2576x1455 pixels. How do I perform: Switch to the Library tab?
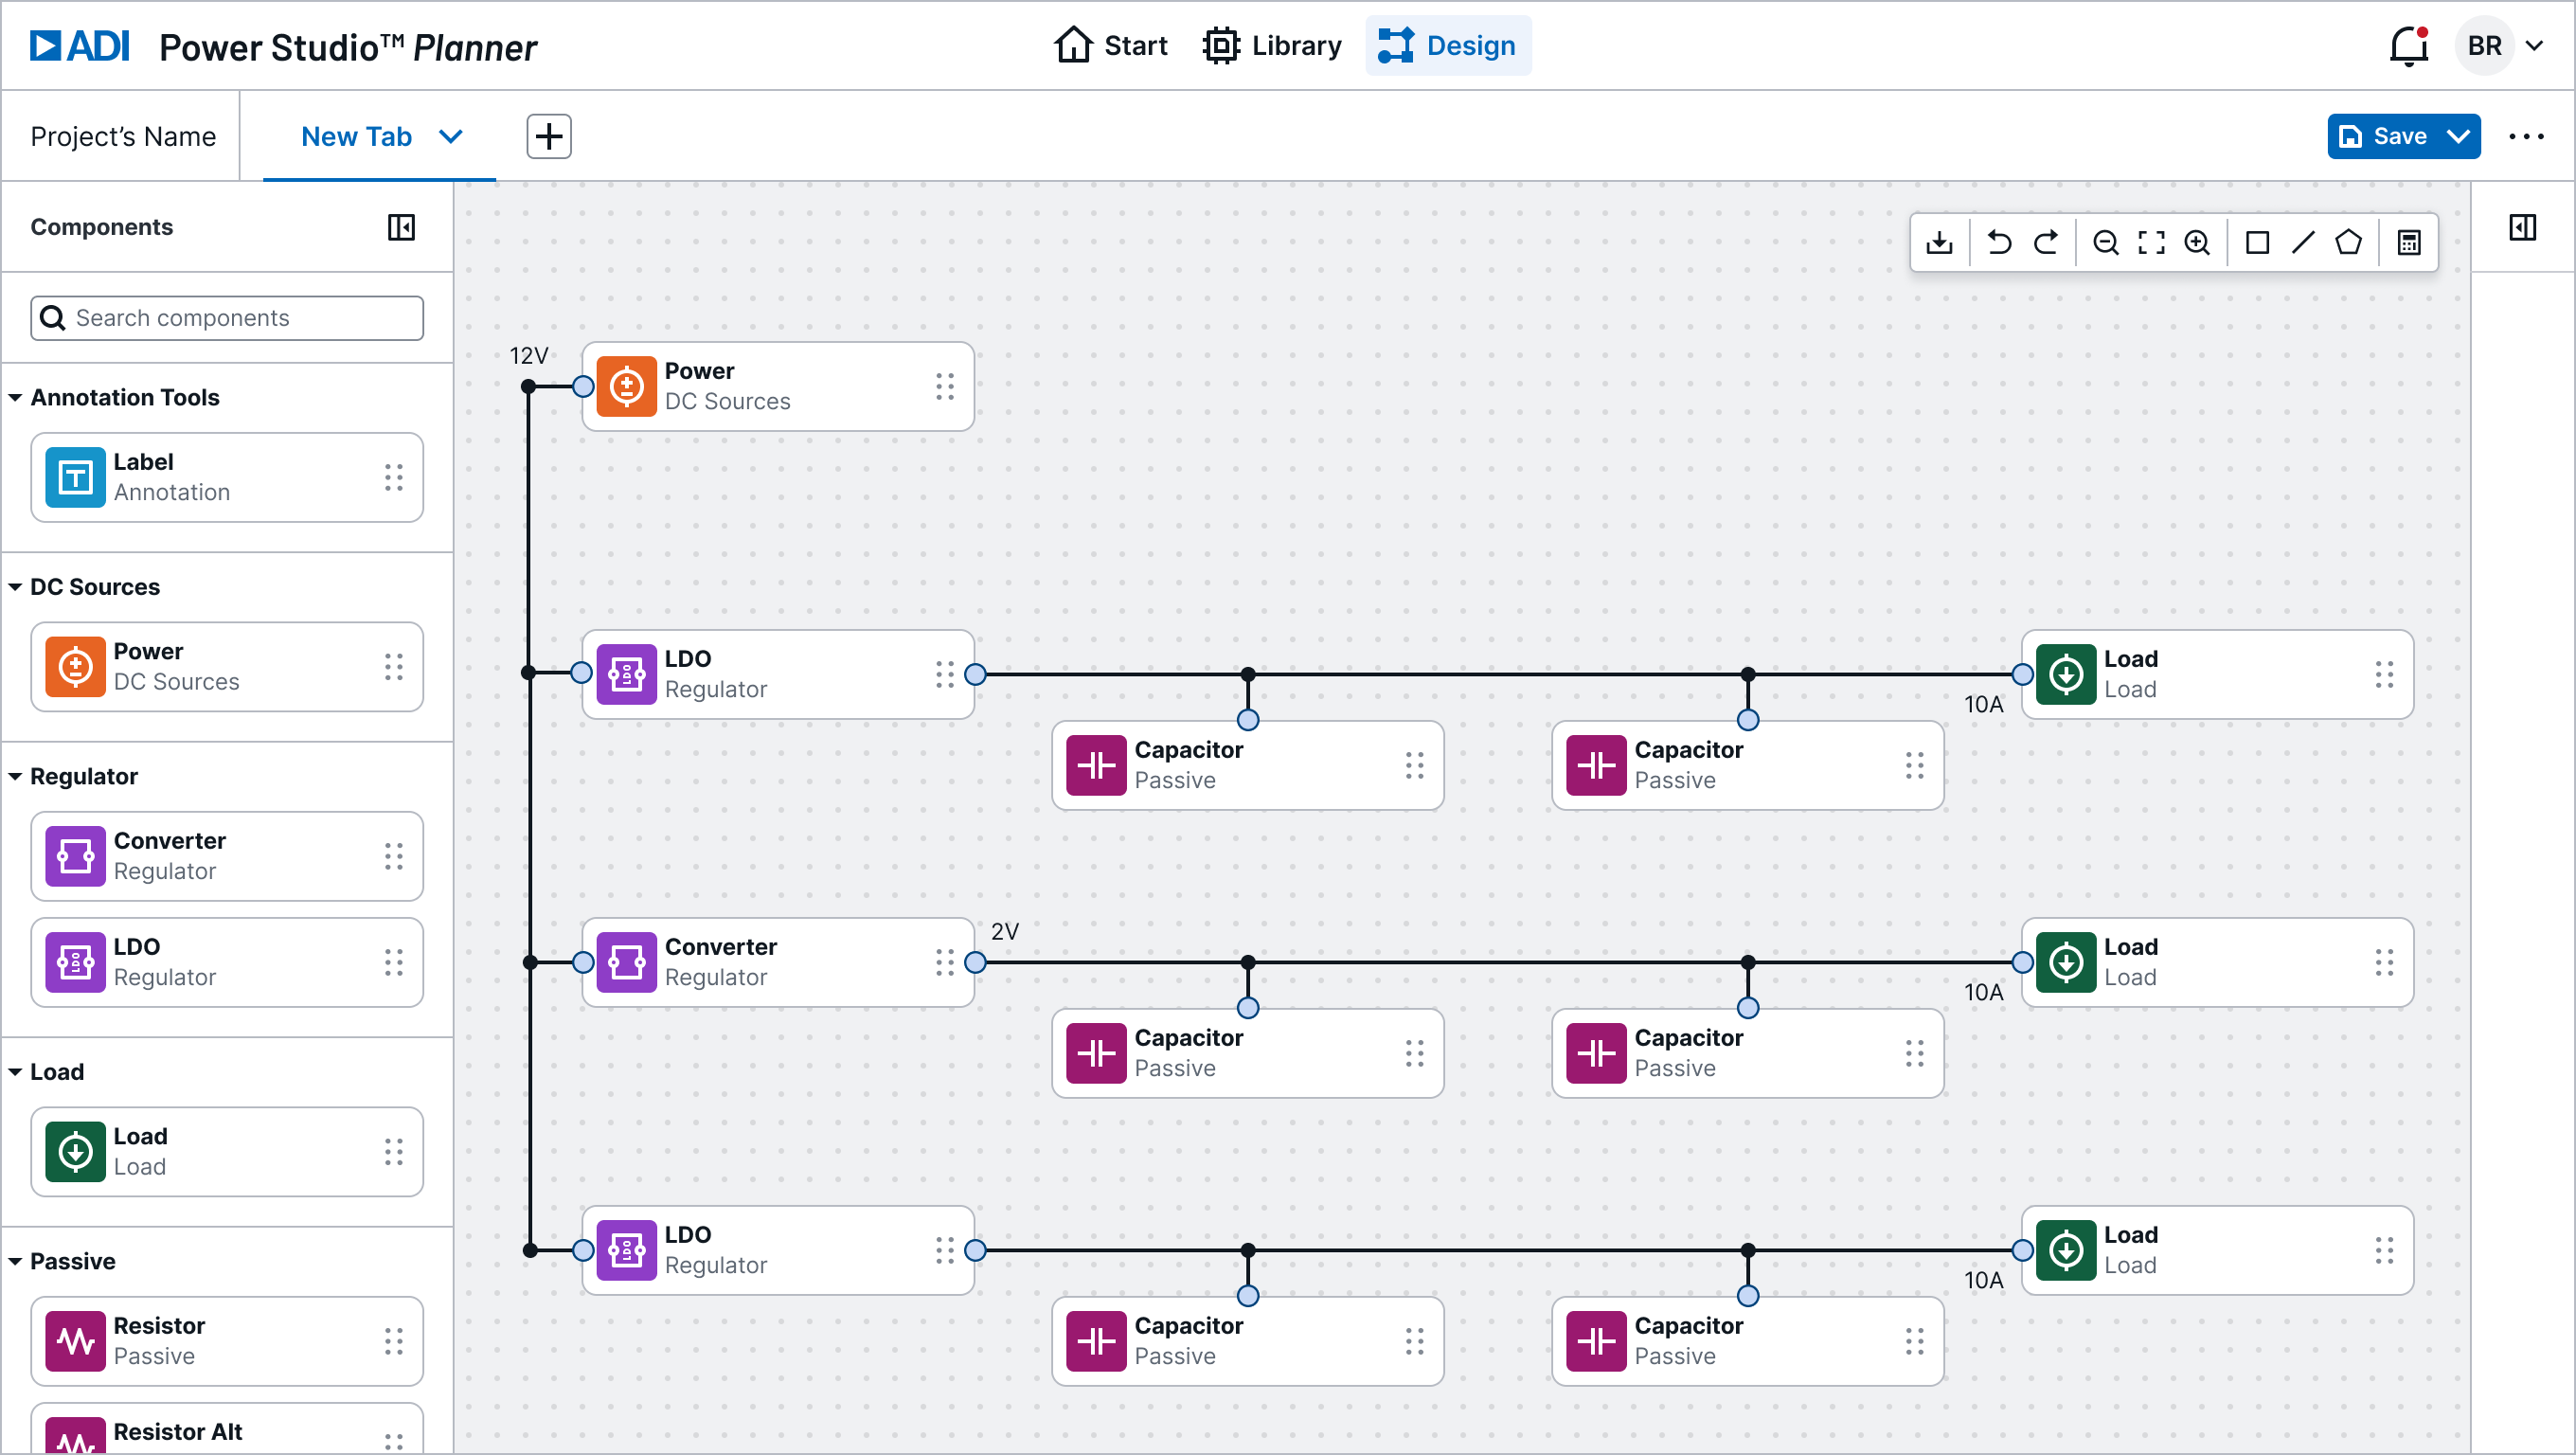click(x=1272, y=46)
